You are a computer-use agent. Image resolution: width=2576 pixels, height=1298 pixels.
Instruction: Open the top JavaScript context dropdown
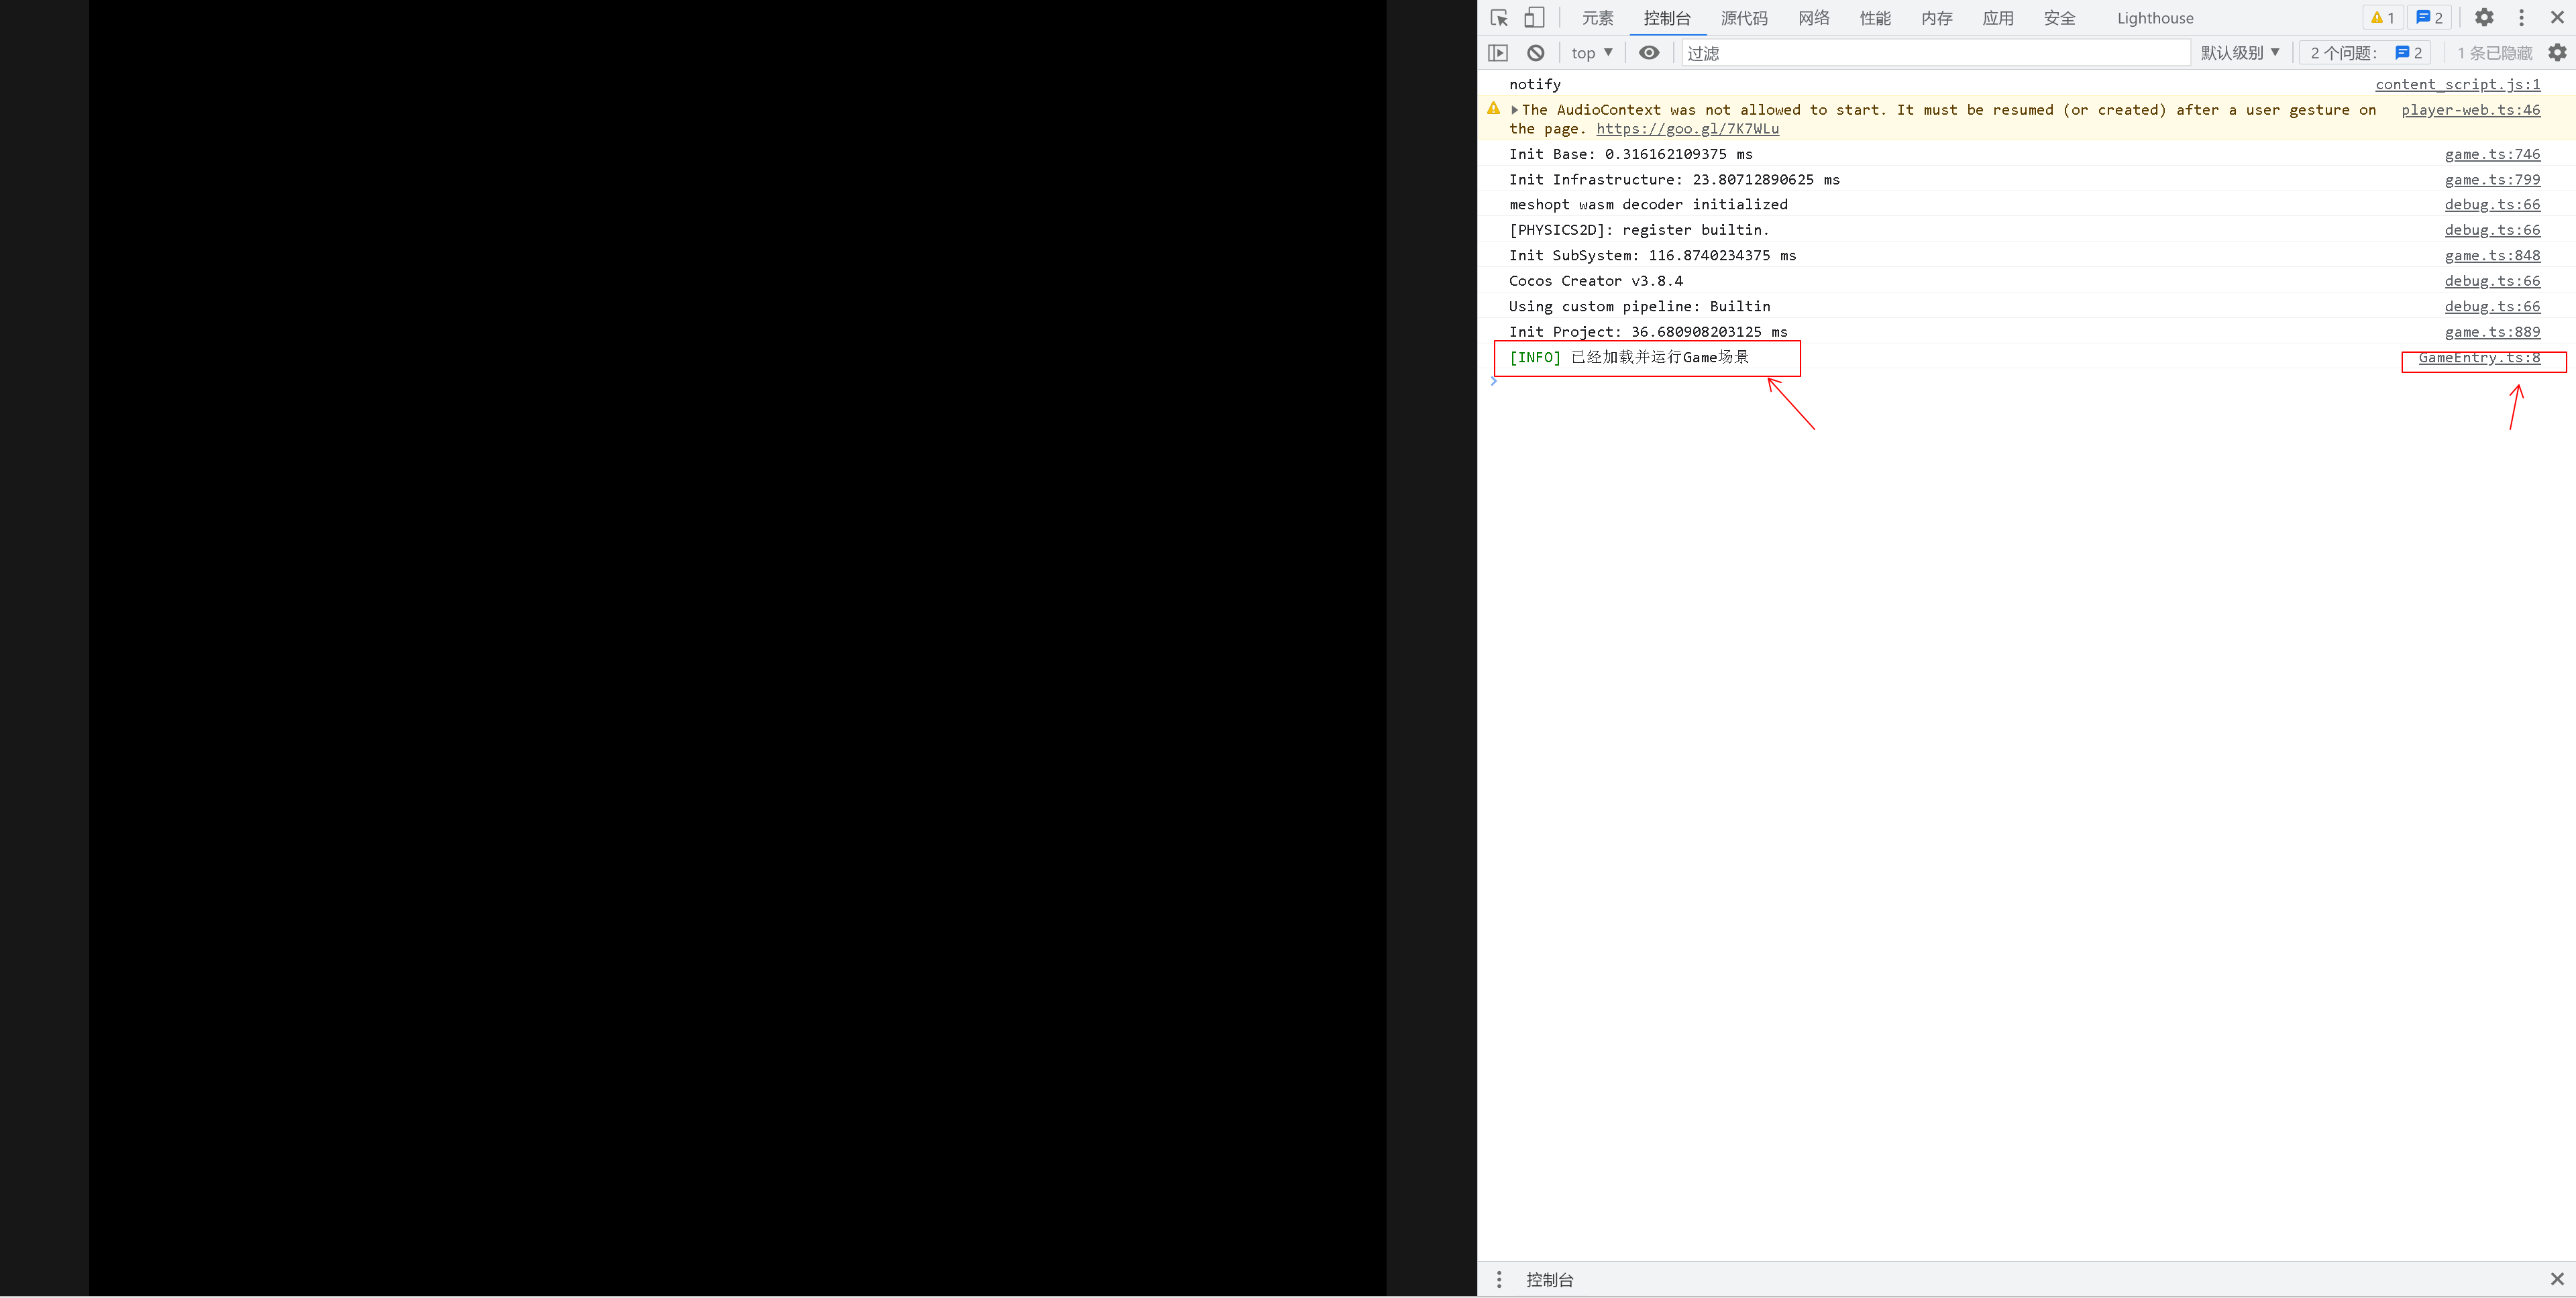1592,53
